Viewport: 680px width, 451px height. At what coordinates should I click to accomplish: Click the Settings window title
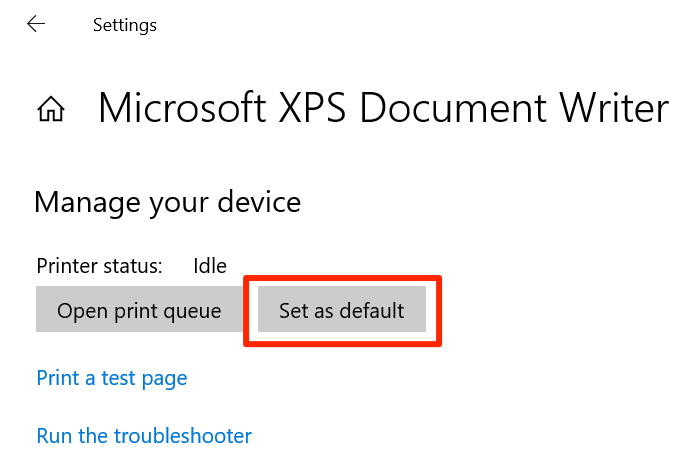(x=125, y=25)
